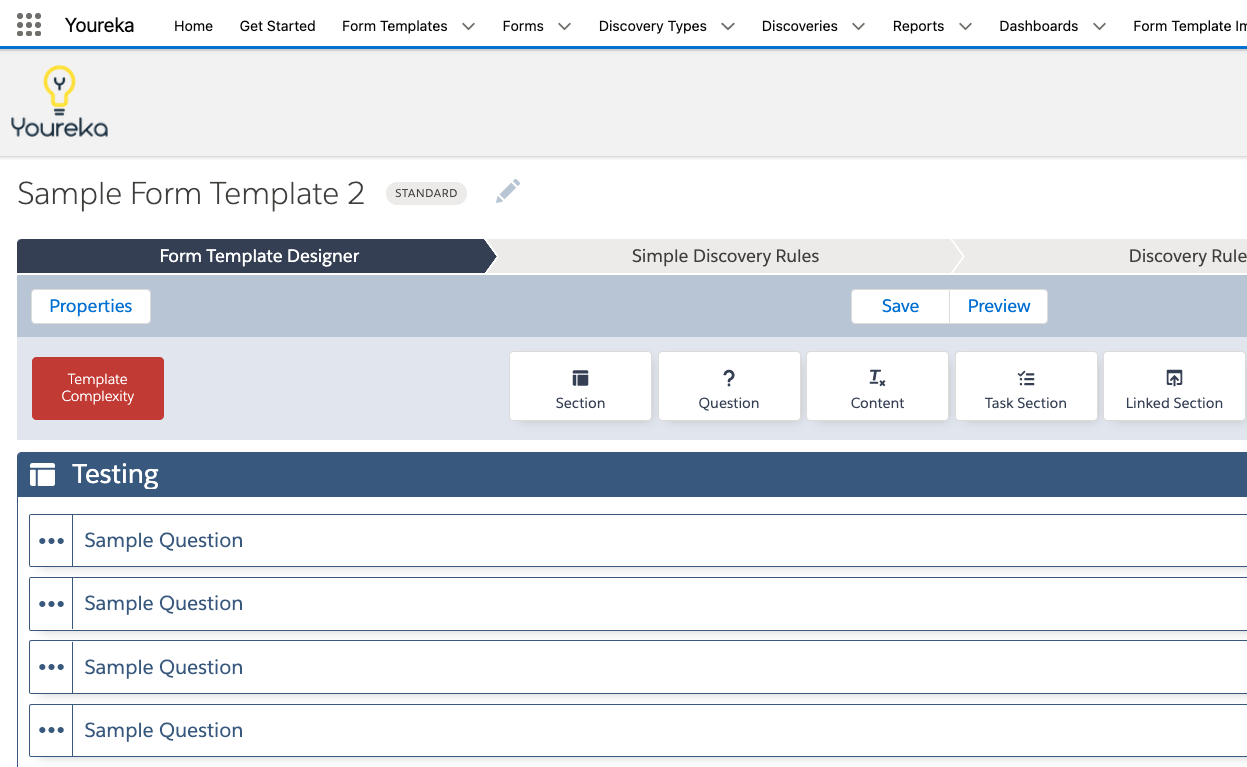Image resolution: width=1247 pixels, height=767 pixels.
Task: Save the form template
Action: pyautogui.click(x=900, y=306)
